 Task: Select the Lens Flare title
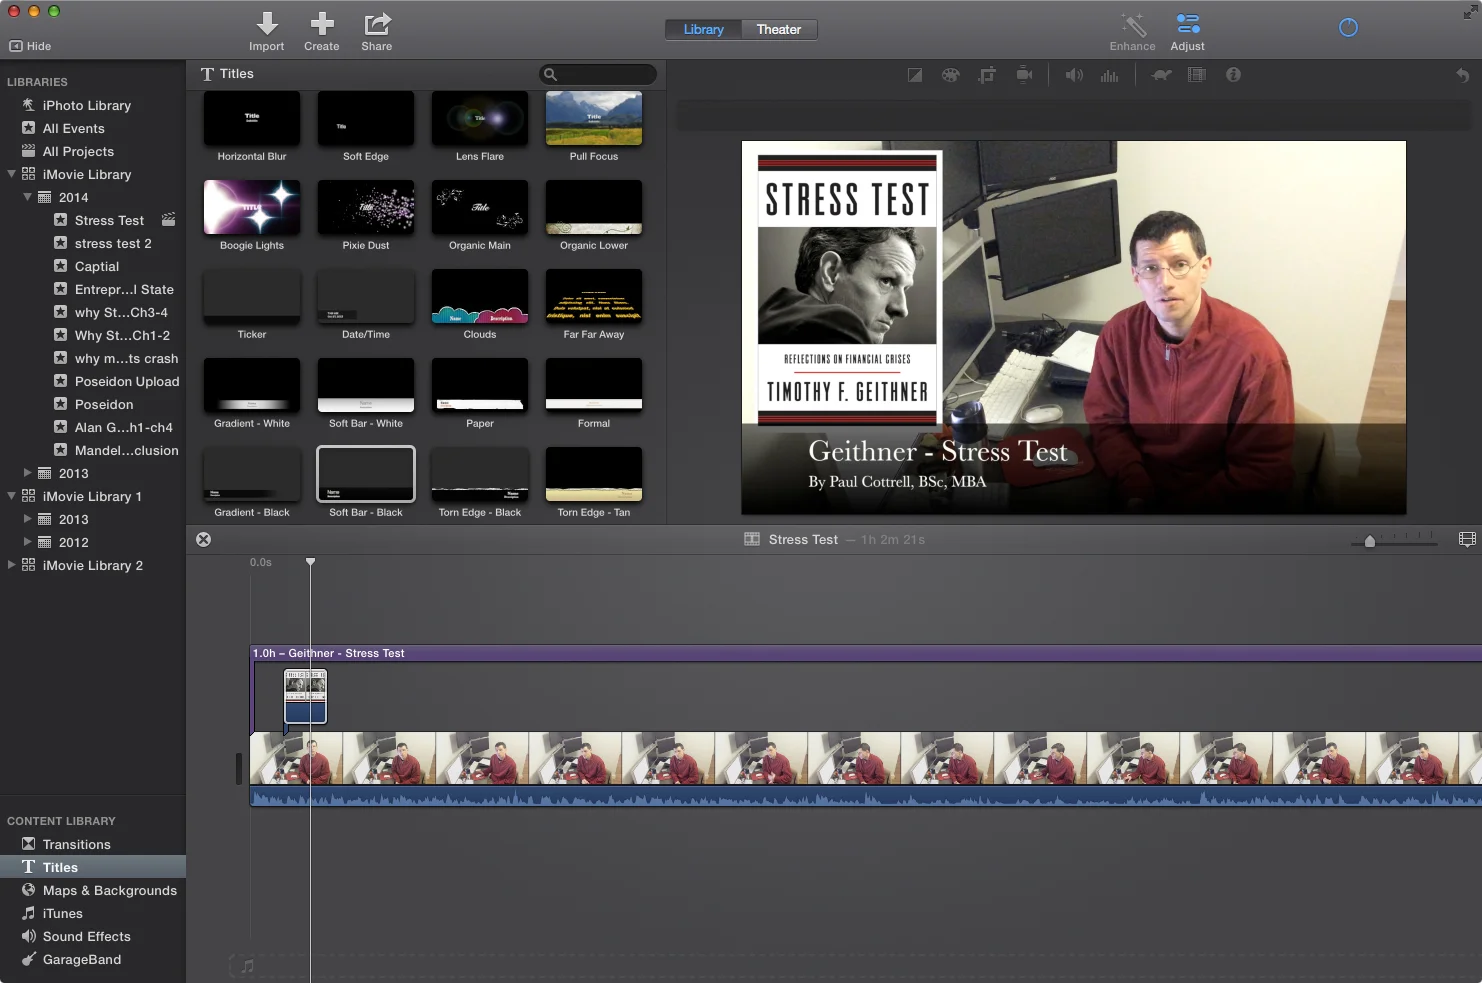click(480, 118)
